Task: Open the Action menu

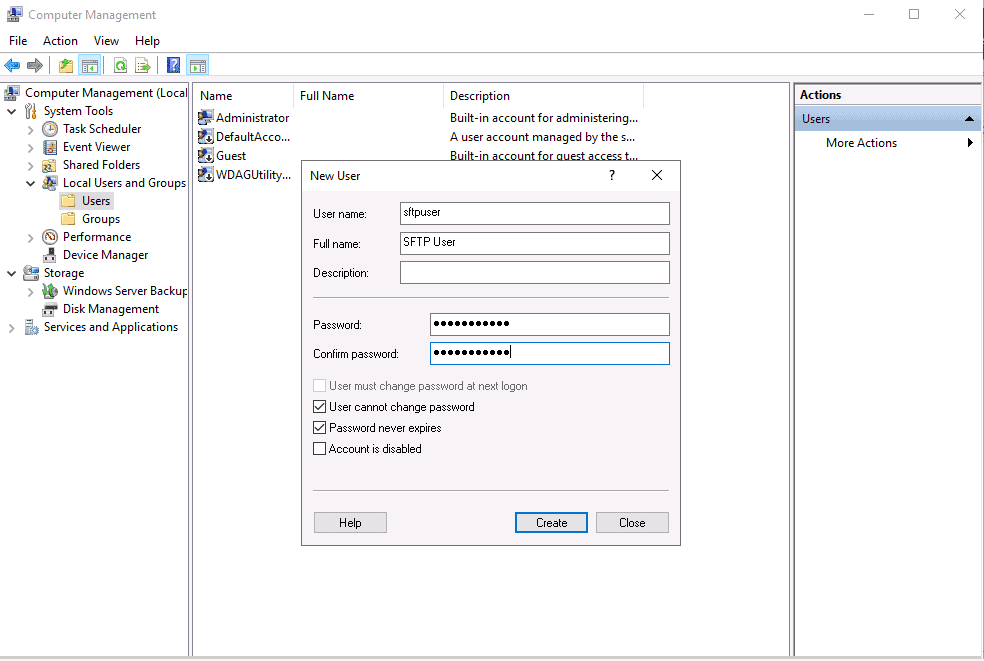Action: (60, 41)
